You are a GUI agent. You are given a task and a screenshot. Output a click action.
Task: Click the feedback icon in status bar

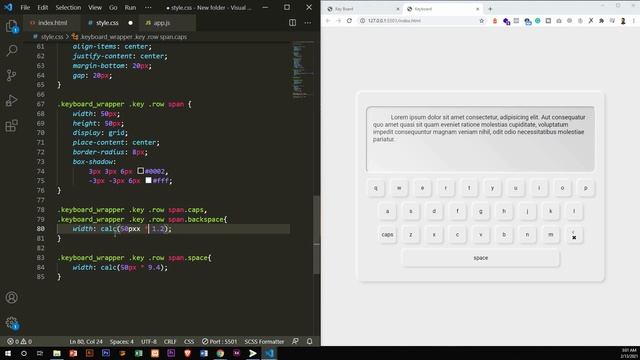pos(295,341)
